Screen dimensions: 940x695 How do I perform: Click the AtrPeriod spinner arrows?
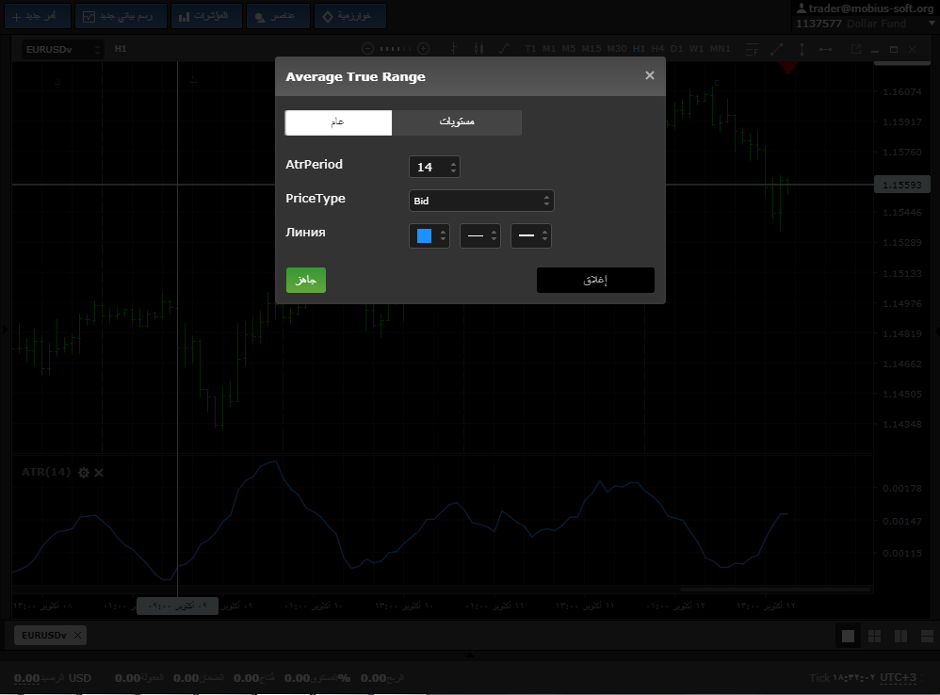click(x=454, y=167)
